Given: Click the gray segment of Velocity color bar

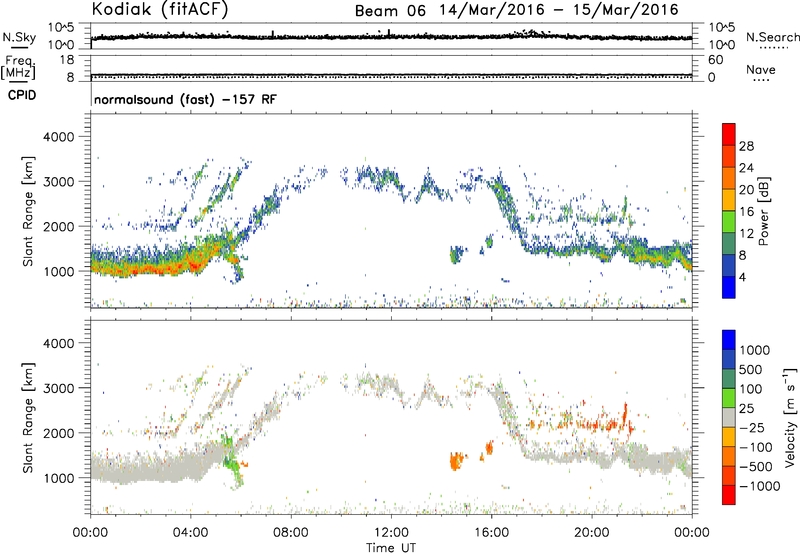Looking at the screenshot, I should pos(729,417).
